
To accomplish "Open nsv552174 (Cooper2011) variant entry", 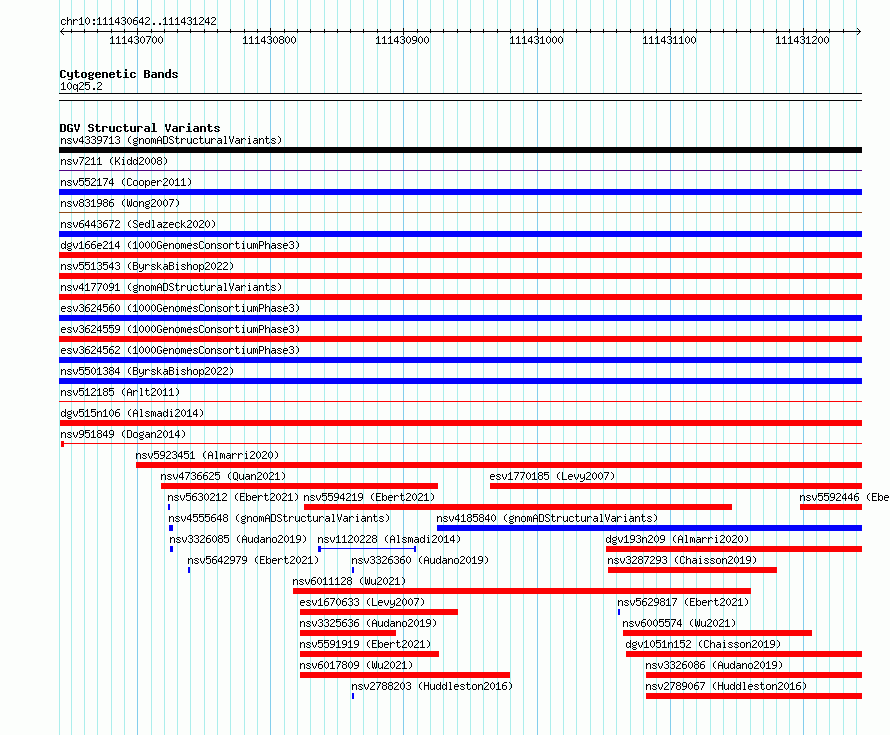I will pyautogui.click(x=126, y=182).
